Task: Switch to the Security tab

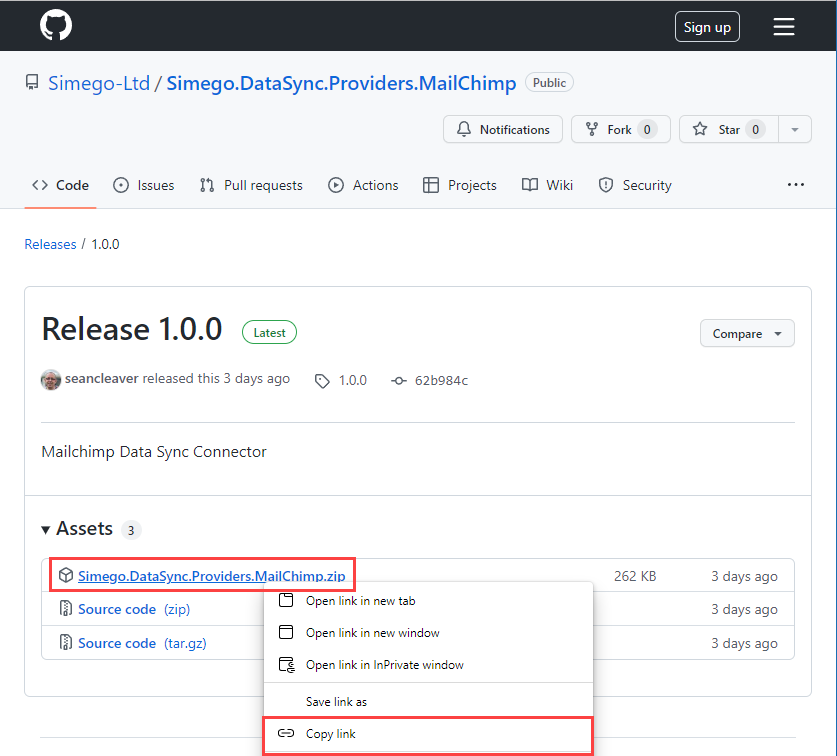Action: point(635,185)
